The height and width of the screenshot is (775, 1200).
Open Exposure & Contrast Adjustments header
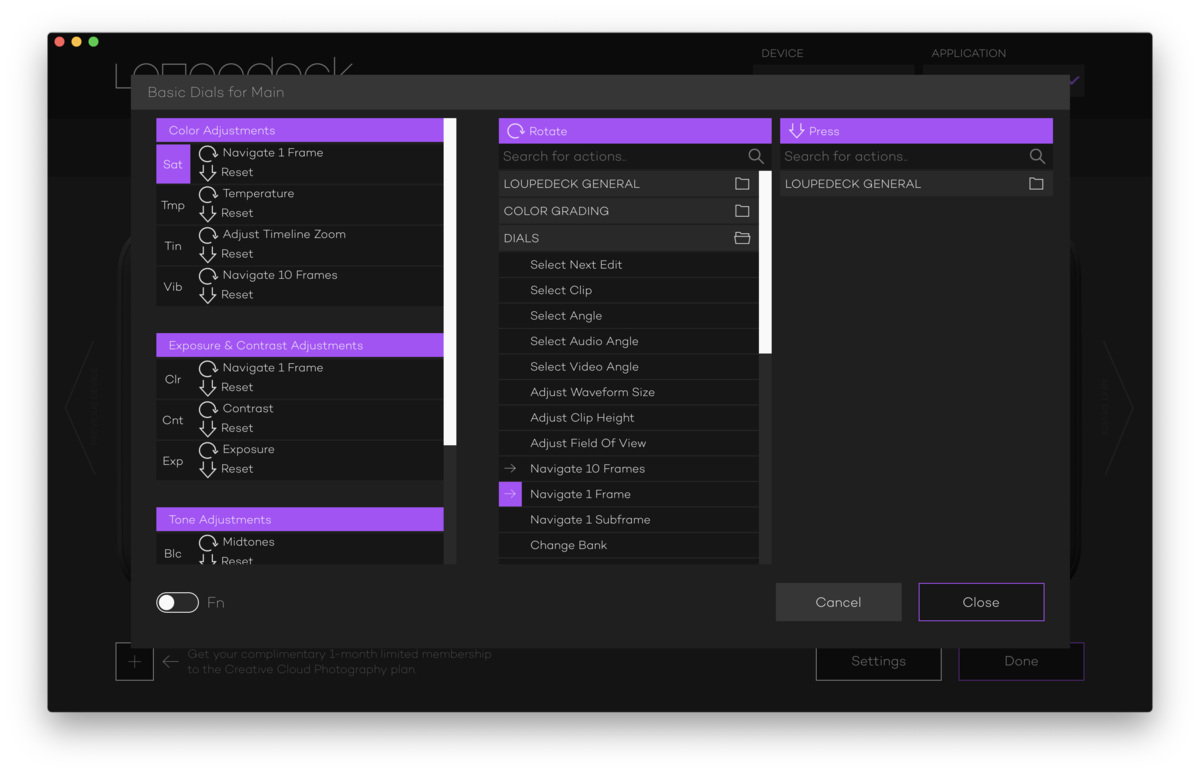300,345
